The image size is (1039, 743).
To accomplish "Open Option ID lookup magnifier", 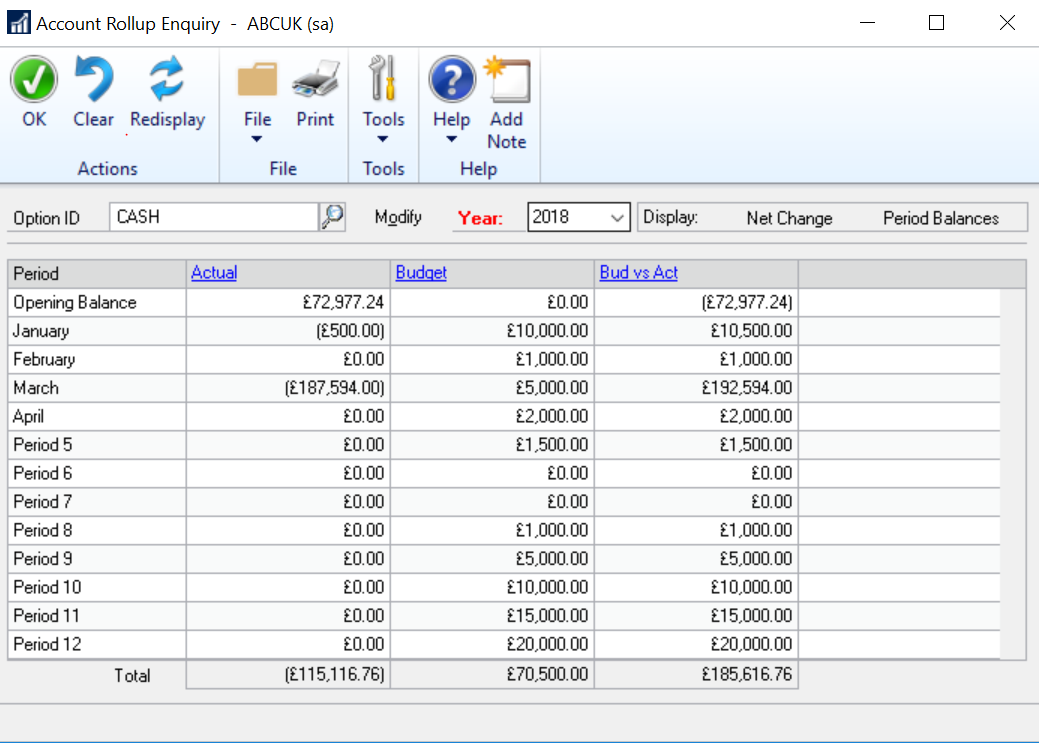I will [332, 217].
